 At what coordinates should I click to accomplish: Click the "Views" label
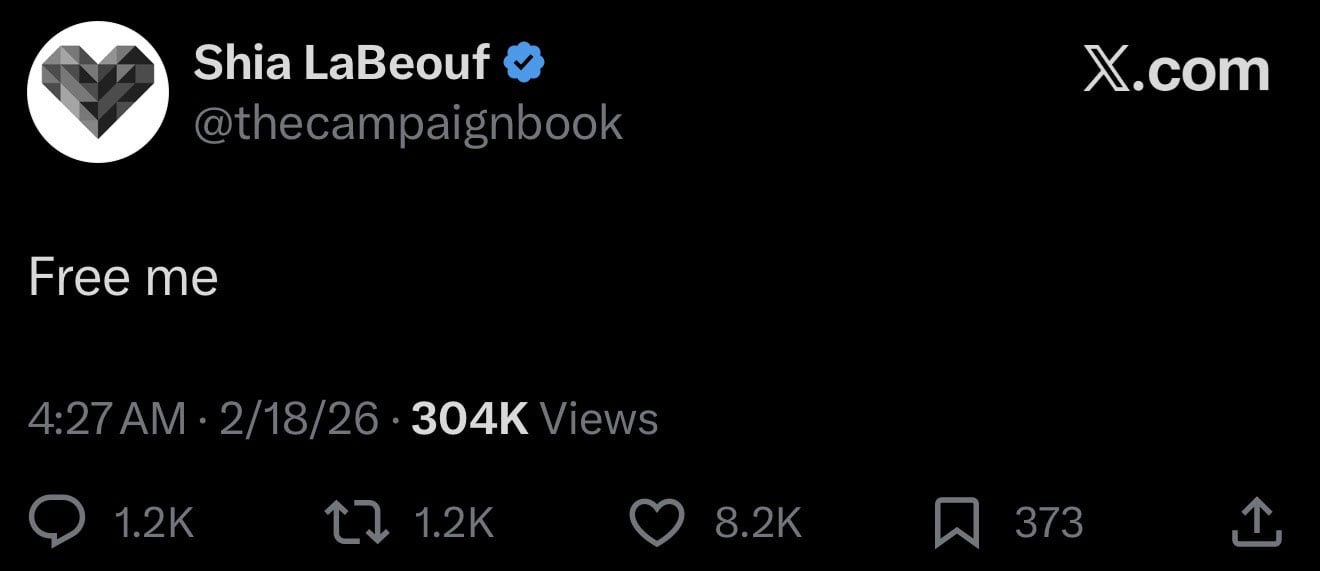(599, 419)
